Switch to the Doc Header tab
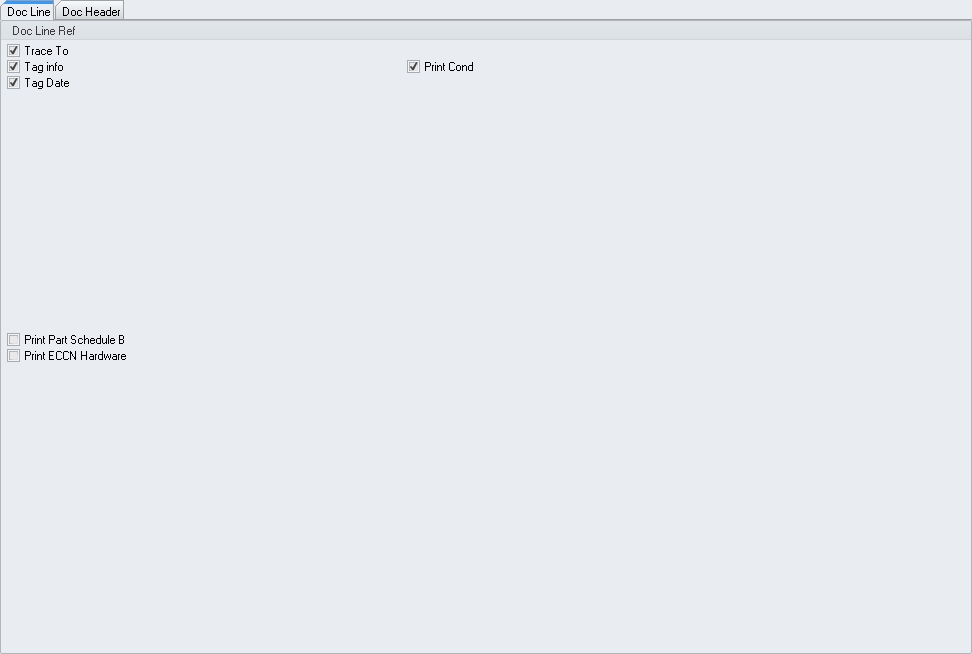 click(x=91, y=11)
